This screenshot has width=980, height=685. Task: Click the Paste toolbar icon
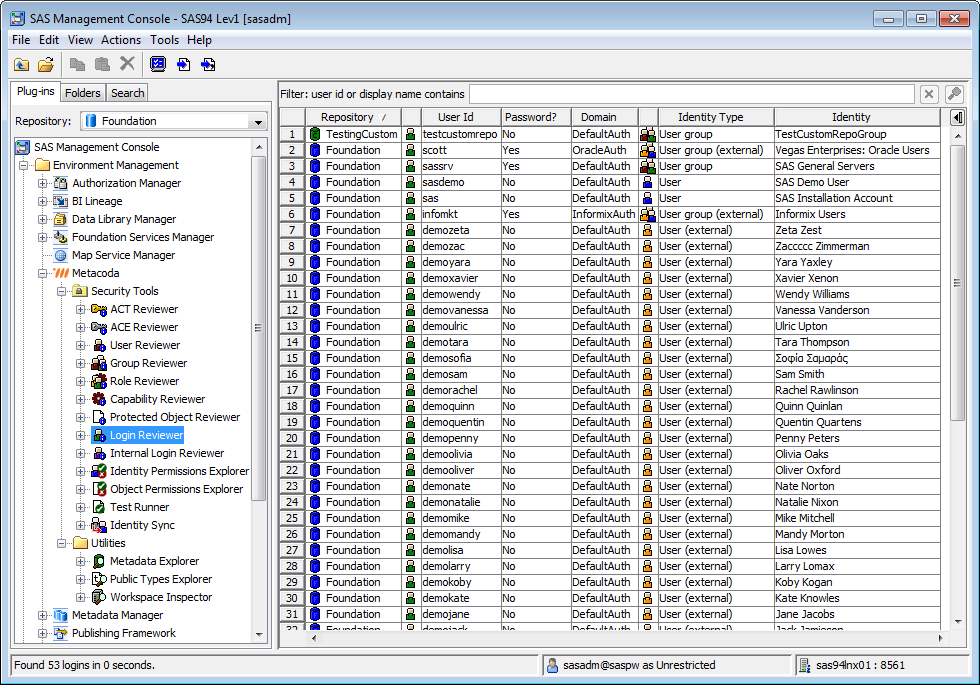(102, 64)
